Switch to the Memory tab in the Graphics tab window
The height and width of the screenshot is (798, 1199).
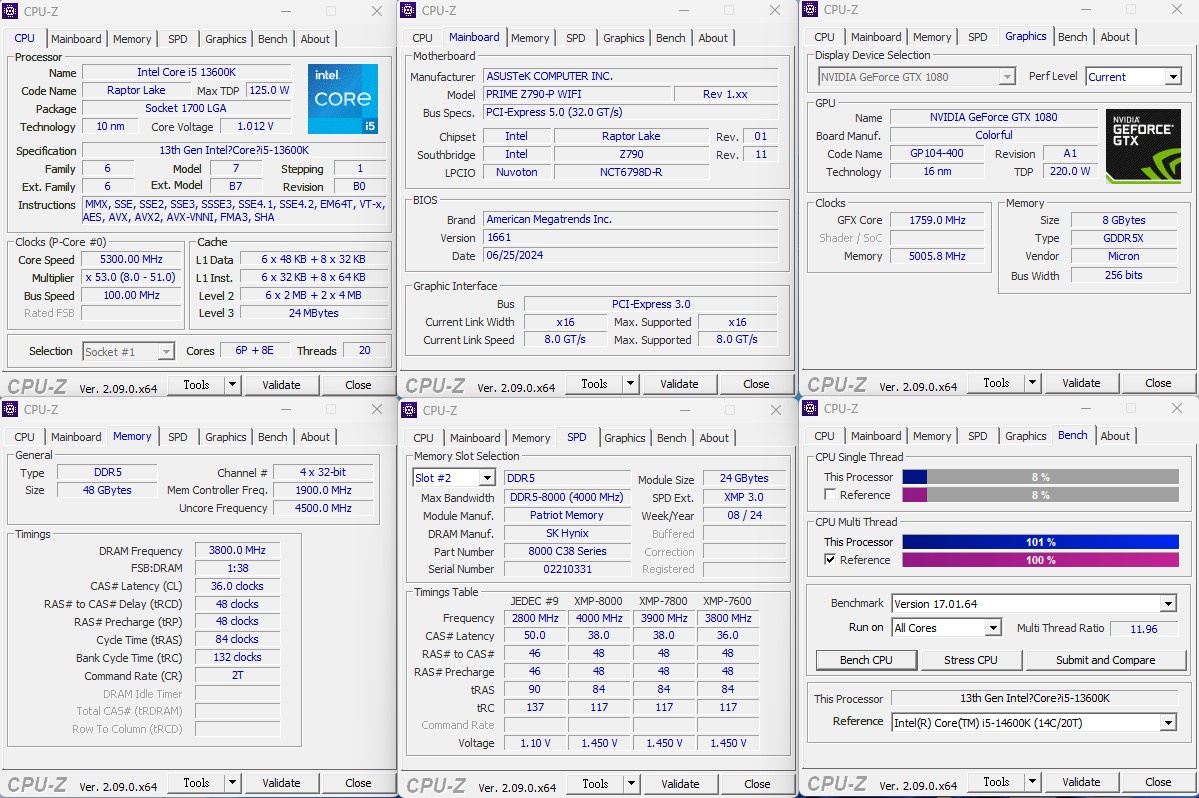[x=932, y=37]
